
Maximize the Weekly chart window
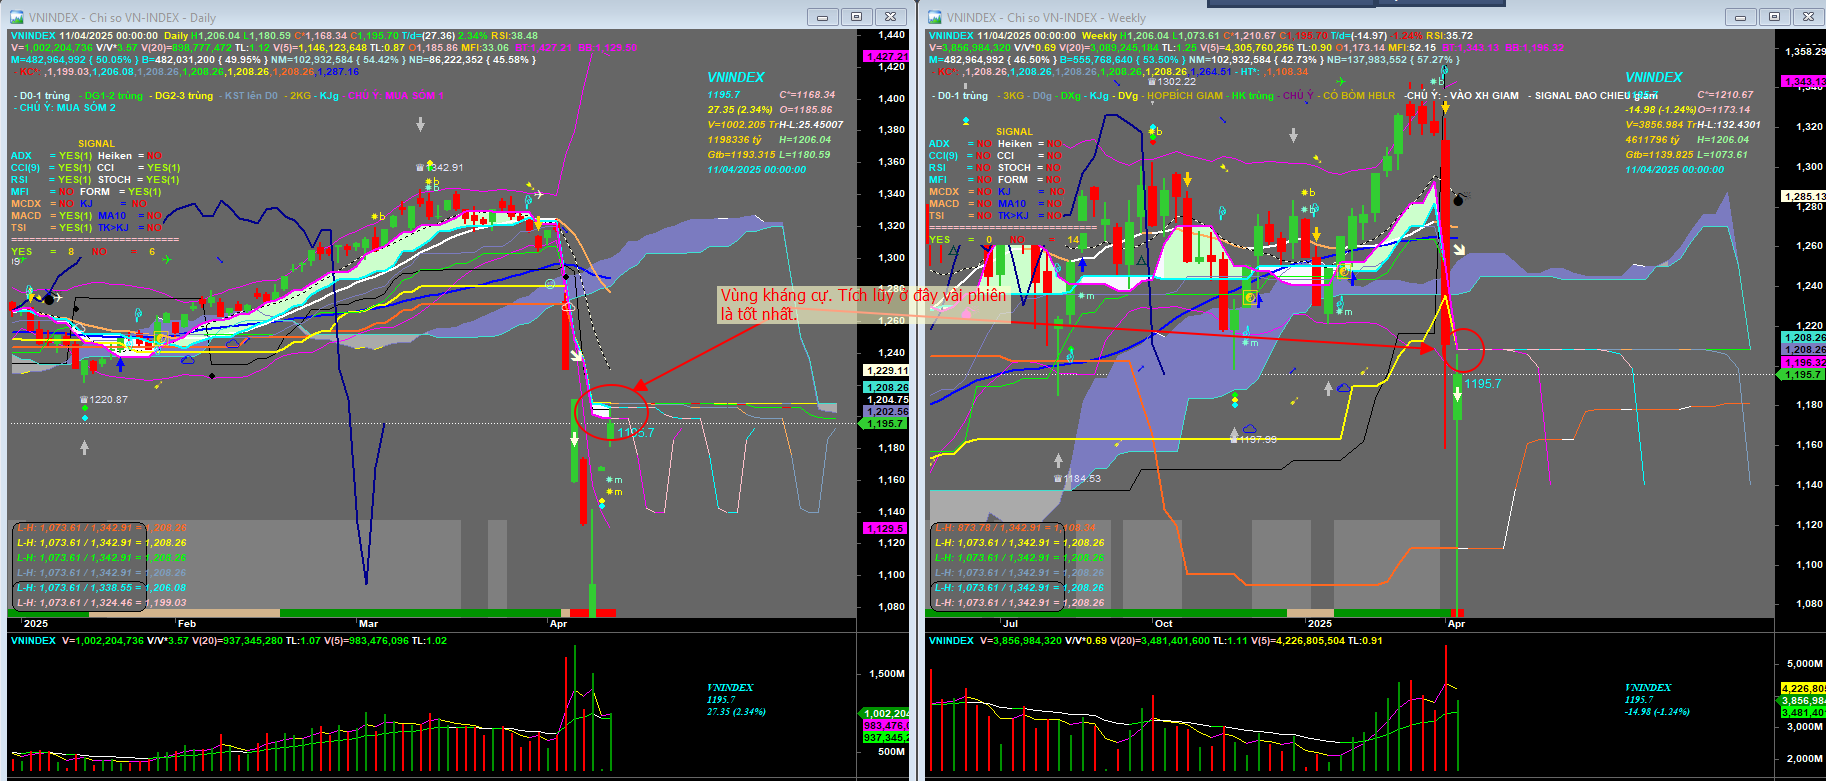[x=1775, y=17]
